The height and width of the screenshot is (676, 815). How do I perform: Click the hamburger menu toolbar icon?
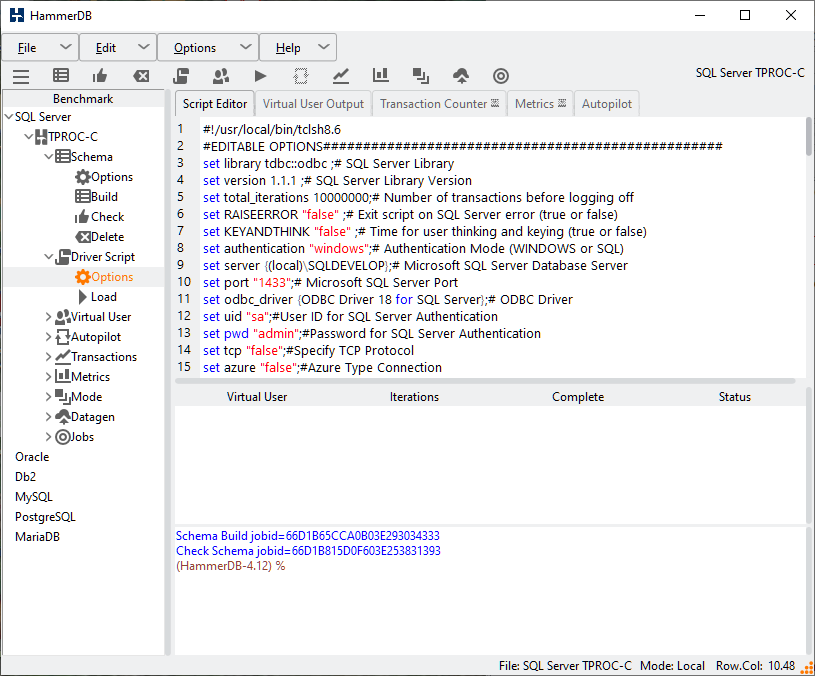(21, 76)
